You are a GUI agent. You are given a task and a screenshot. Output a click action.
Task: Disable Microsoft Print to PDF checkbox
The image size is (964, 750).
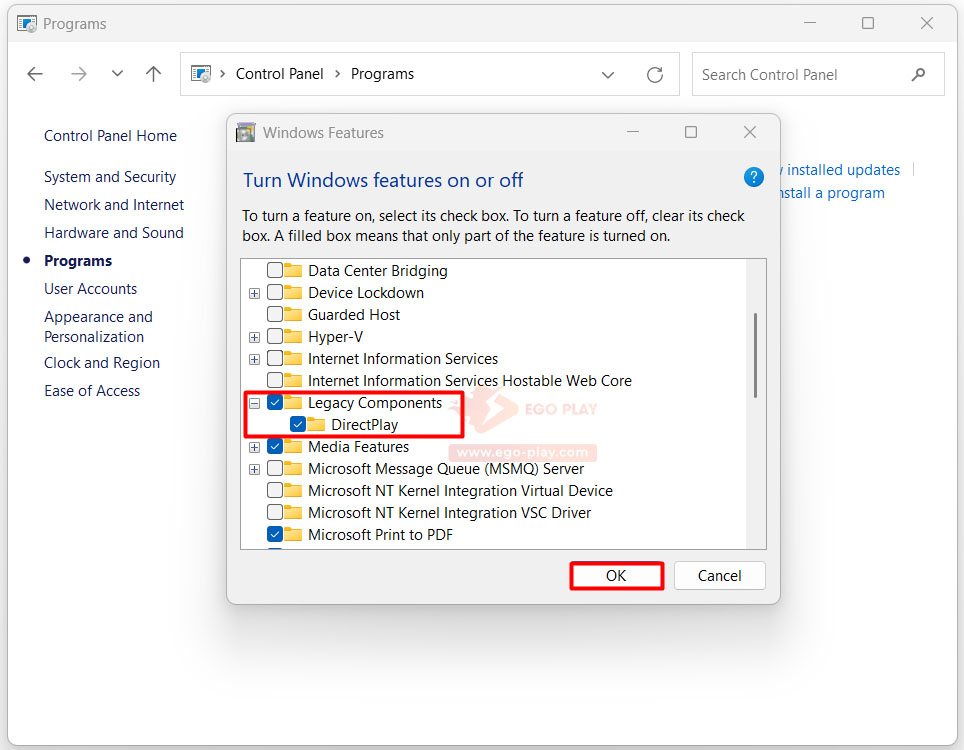tap(275, 535)
